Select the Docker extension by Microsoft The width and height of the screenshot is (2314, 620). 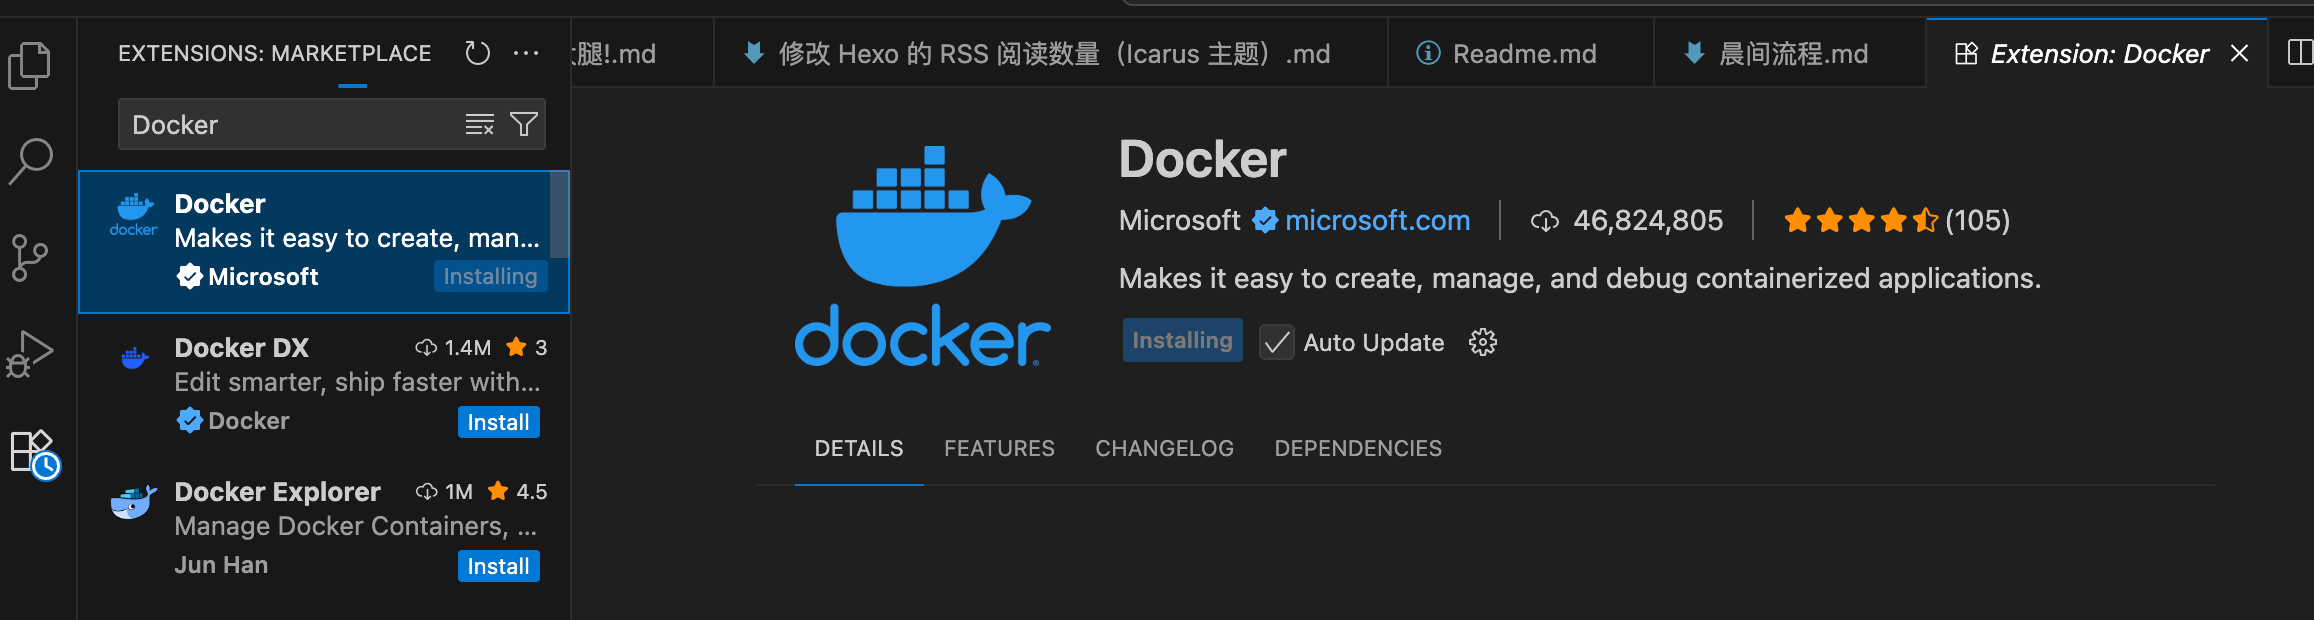[x=324, y=241]
